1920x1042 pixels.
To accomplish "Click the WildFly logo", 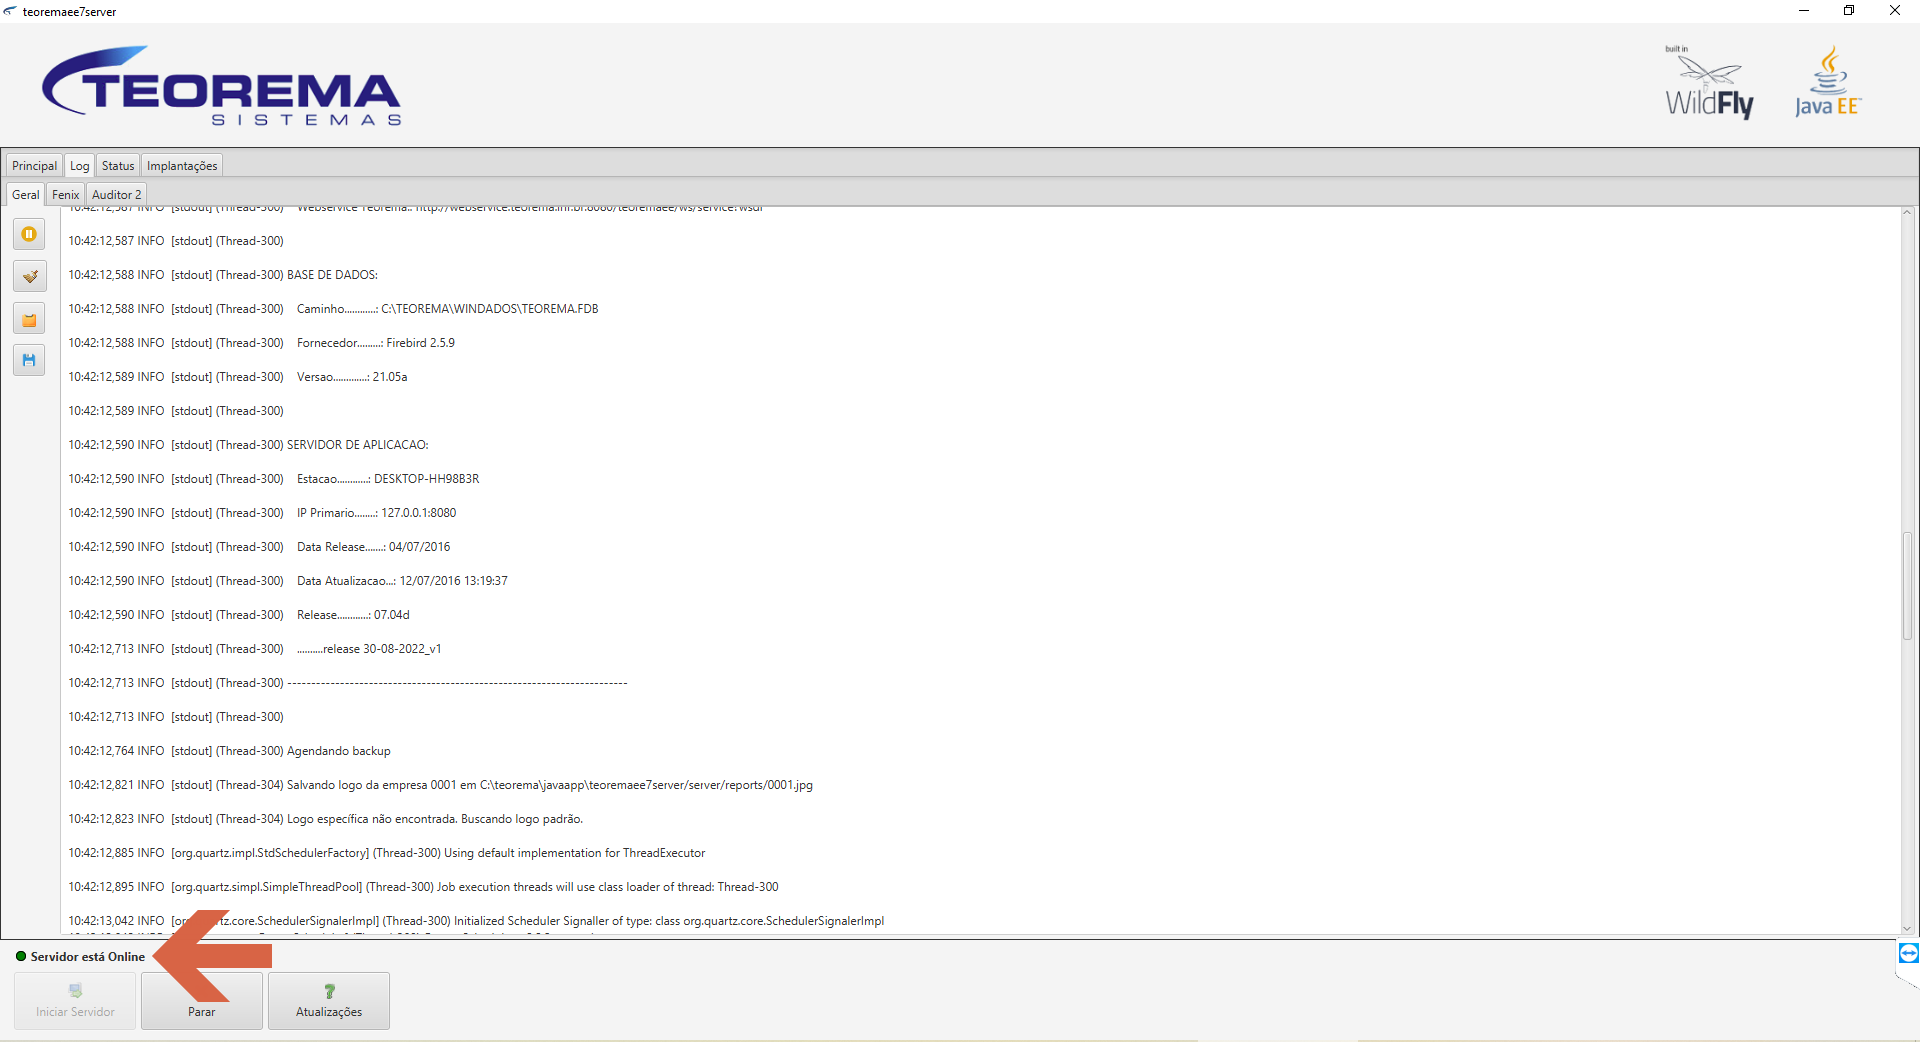I will [1709, 83].
